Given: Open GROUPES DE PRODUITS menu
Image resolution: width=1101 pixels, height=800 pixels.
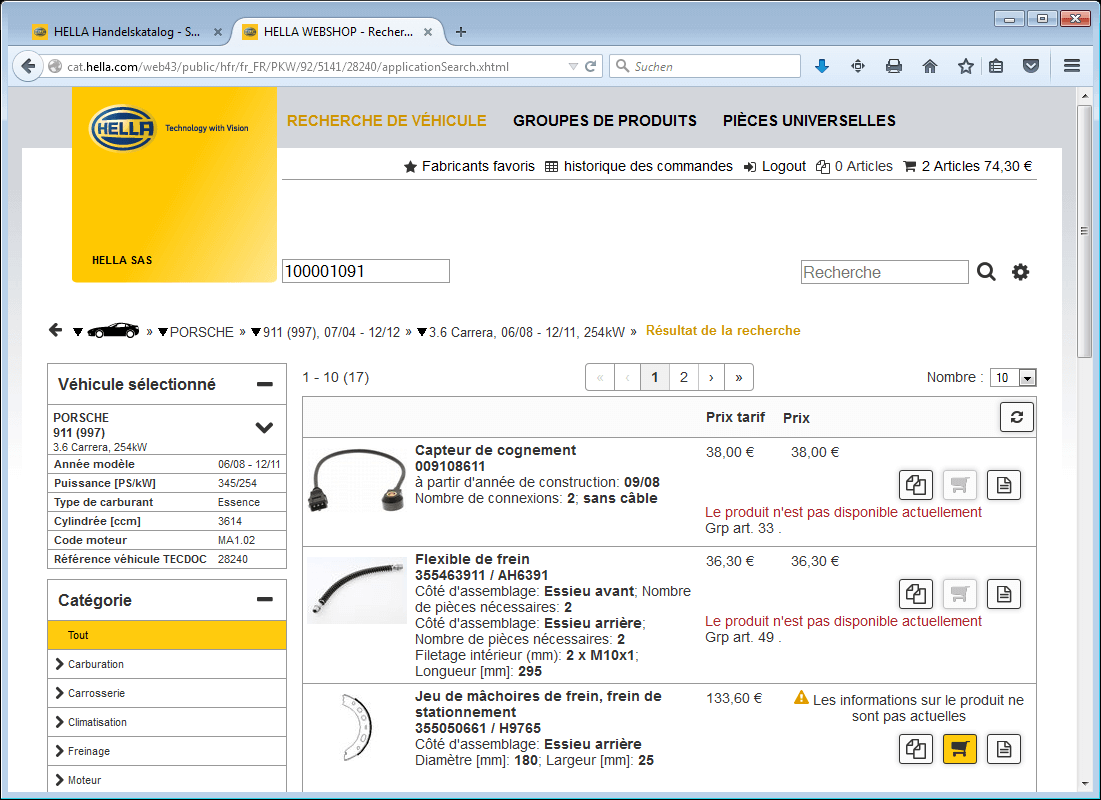Looking at the screenshot, I should coord(605,121).
